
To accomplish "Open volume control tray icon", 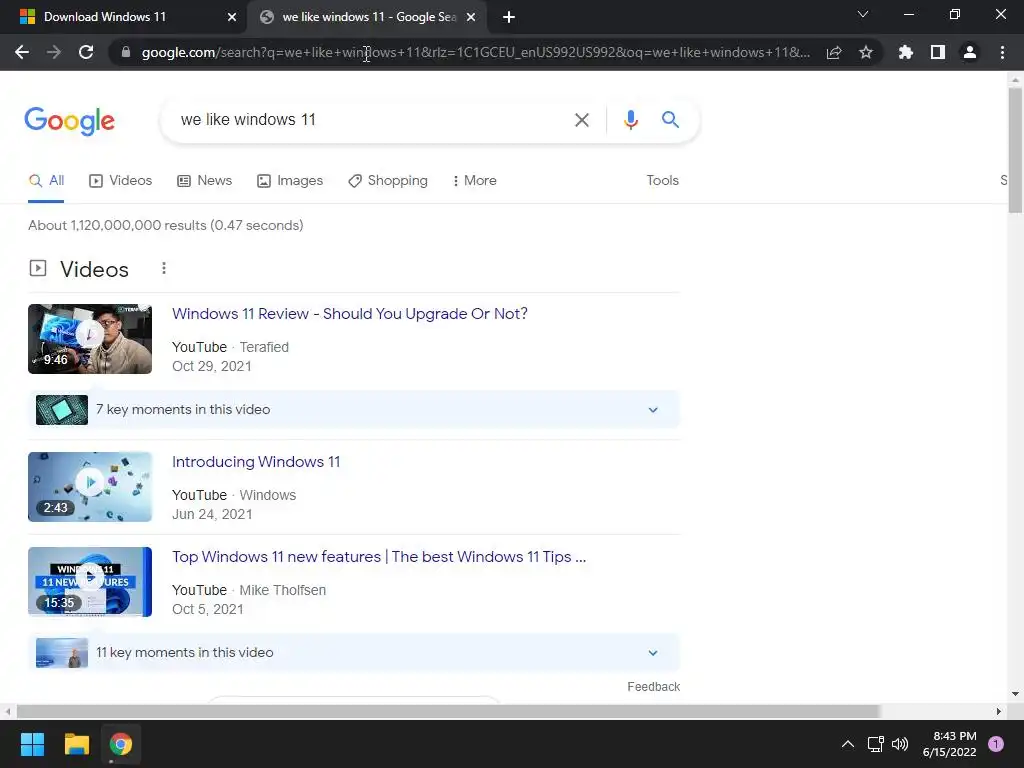I will [x=900, y=744].
